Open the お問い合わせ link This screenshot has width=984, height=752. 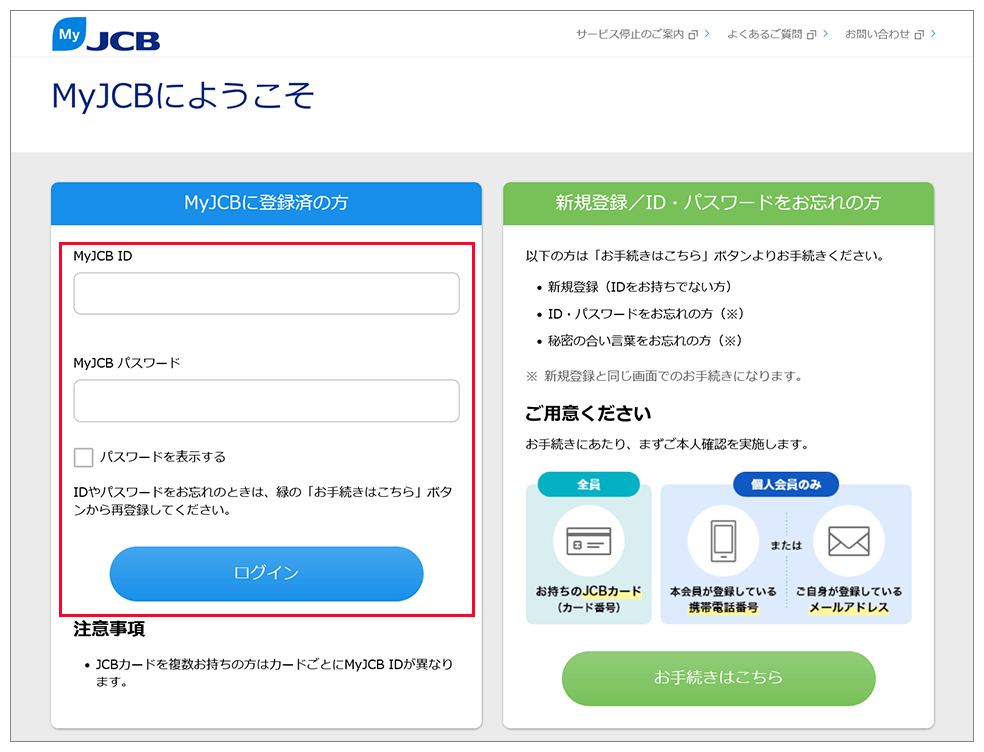(x=877, y=34)
